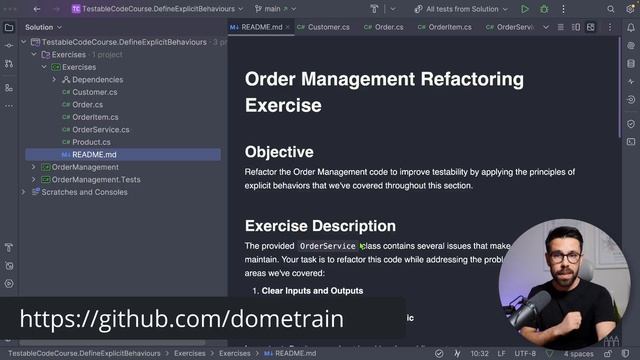640x360 pixels.
Task: Open IDE settings gear icon
Action: [x=631, y=9]
